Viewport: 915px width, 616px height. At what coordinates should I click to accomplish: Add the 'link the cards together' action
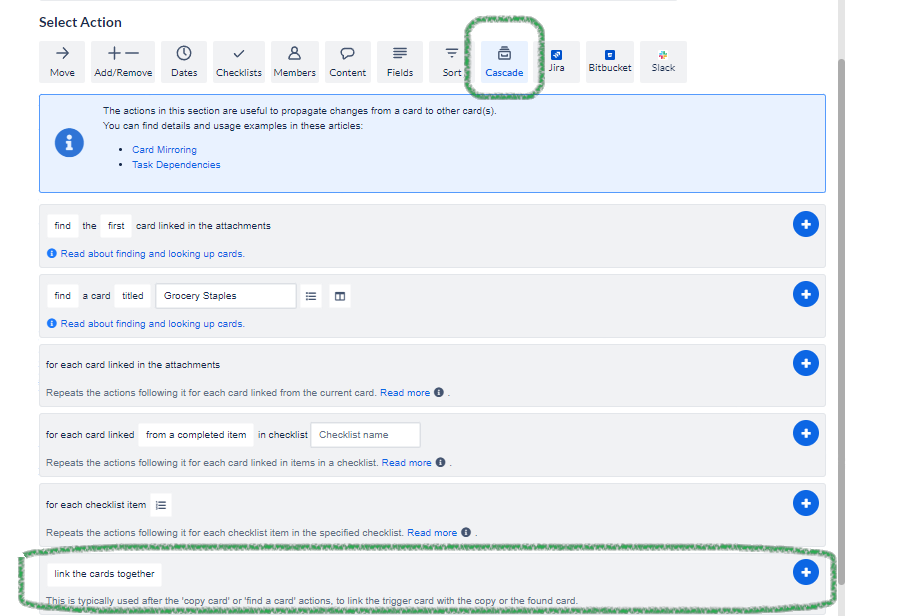point(806,572)
